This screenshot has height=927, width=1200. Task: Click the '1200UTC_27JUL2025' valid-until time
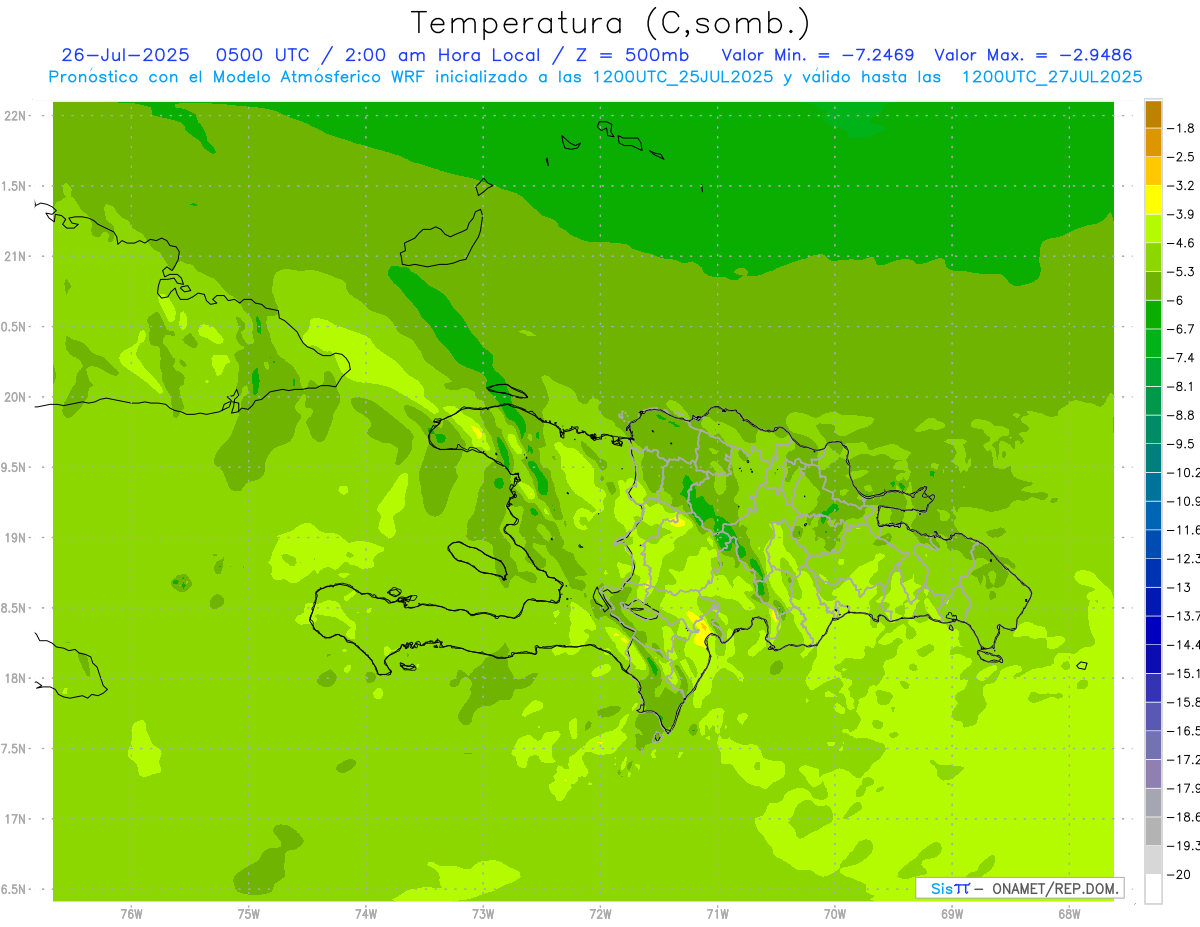(x=1052, y=77)
